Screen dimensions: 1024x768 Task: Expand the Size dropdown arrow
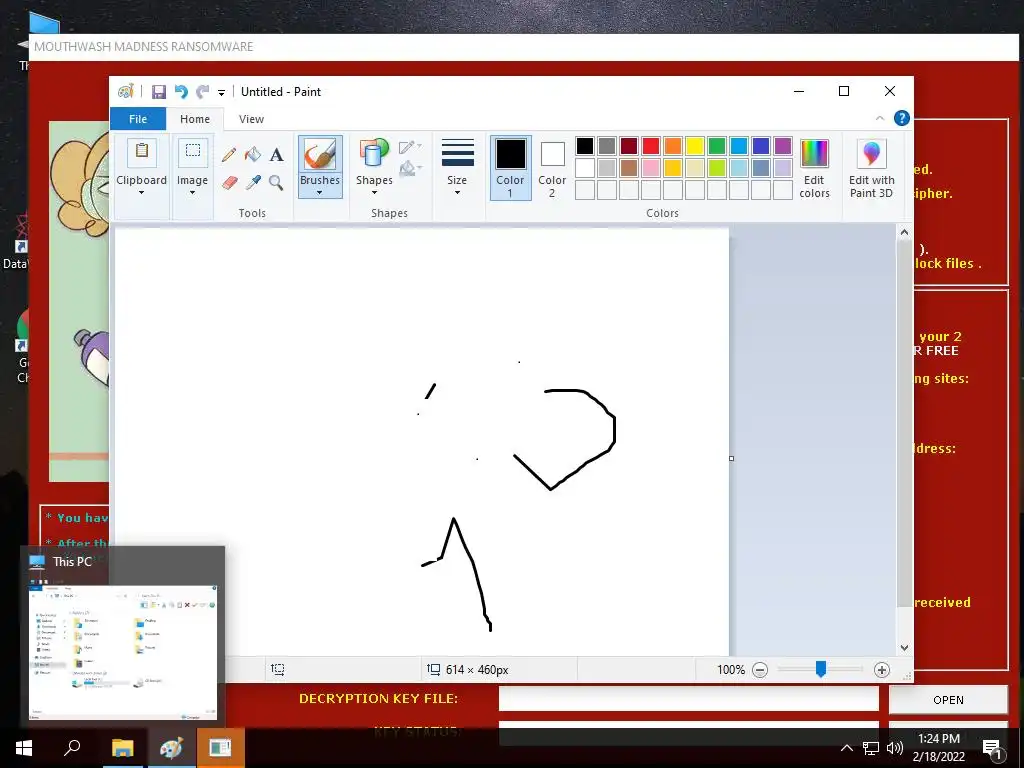tap(457, 193)
